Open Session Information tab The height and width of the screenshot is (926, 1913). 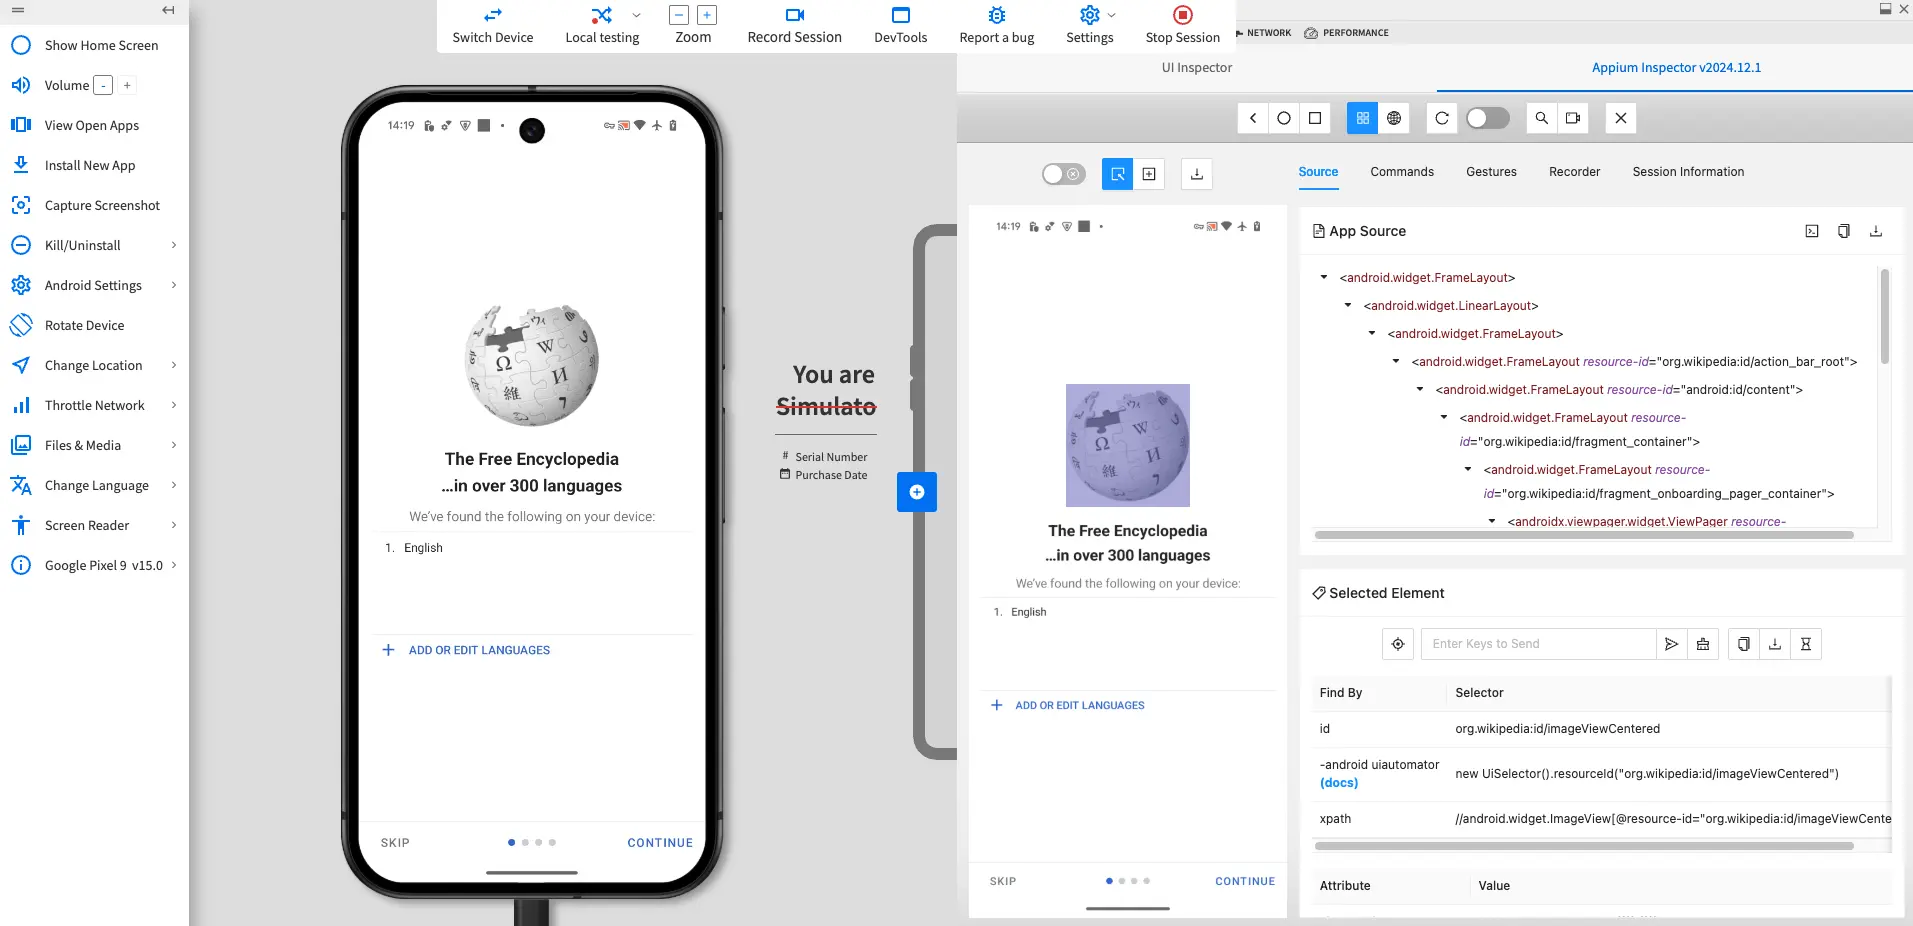[x=1688, y=172]
